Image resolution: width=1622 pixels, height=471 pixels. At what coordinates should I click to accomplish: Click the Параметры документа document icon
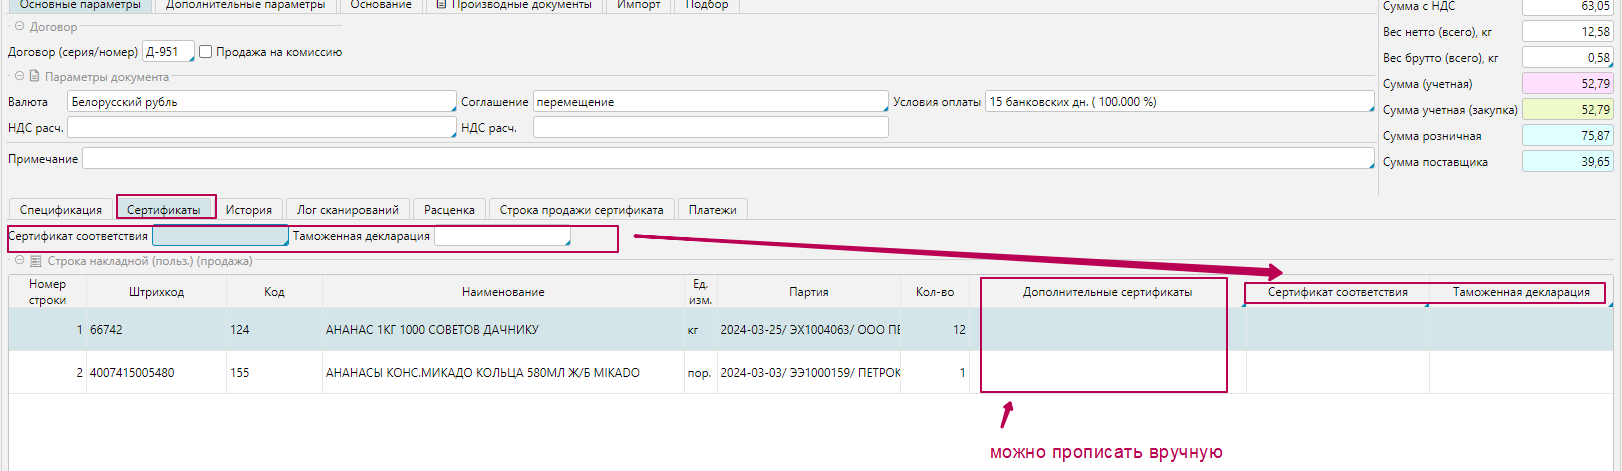click(35, 76)
